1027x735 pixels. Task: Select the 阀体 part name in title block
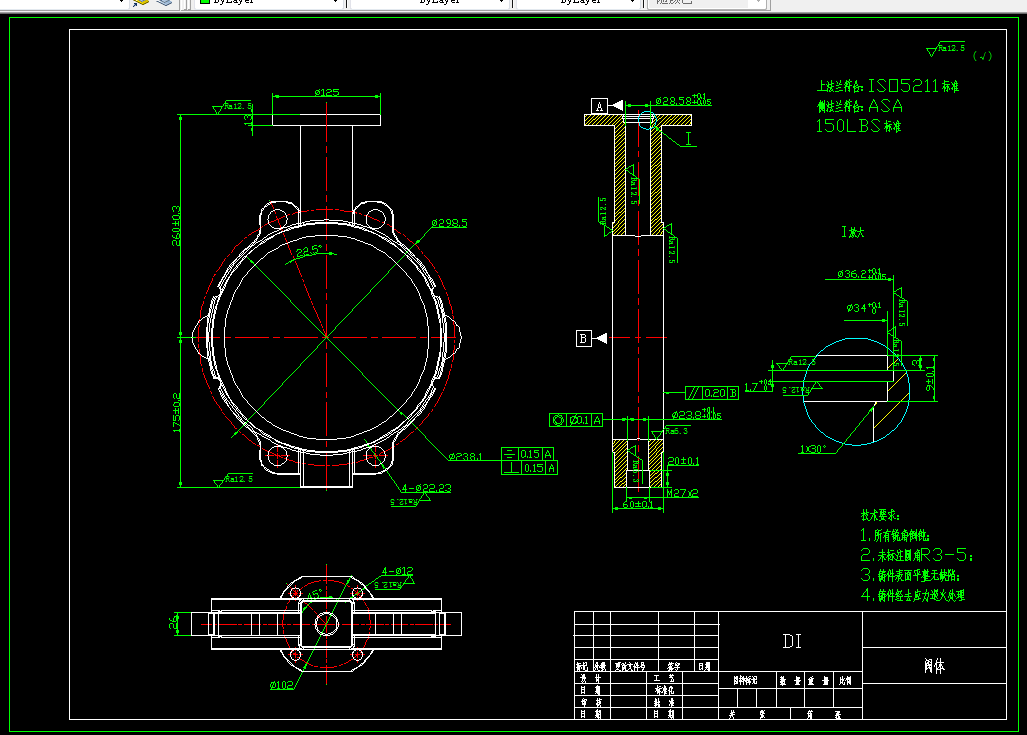click(x=934, y=666)
